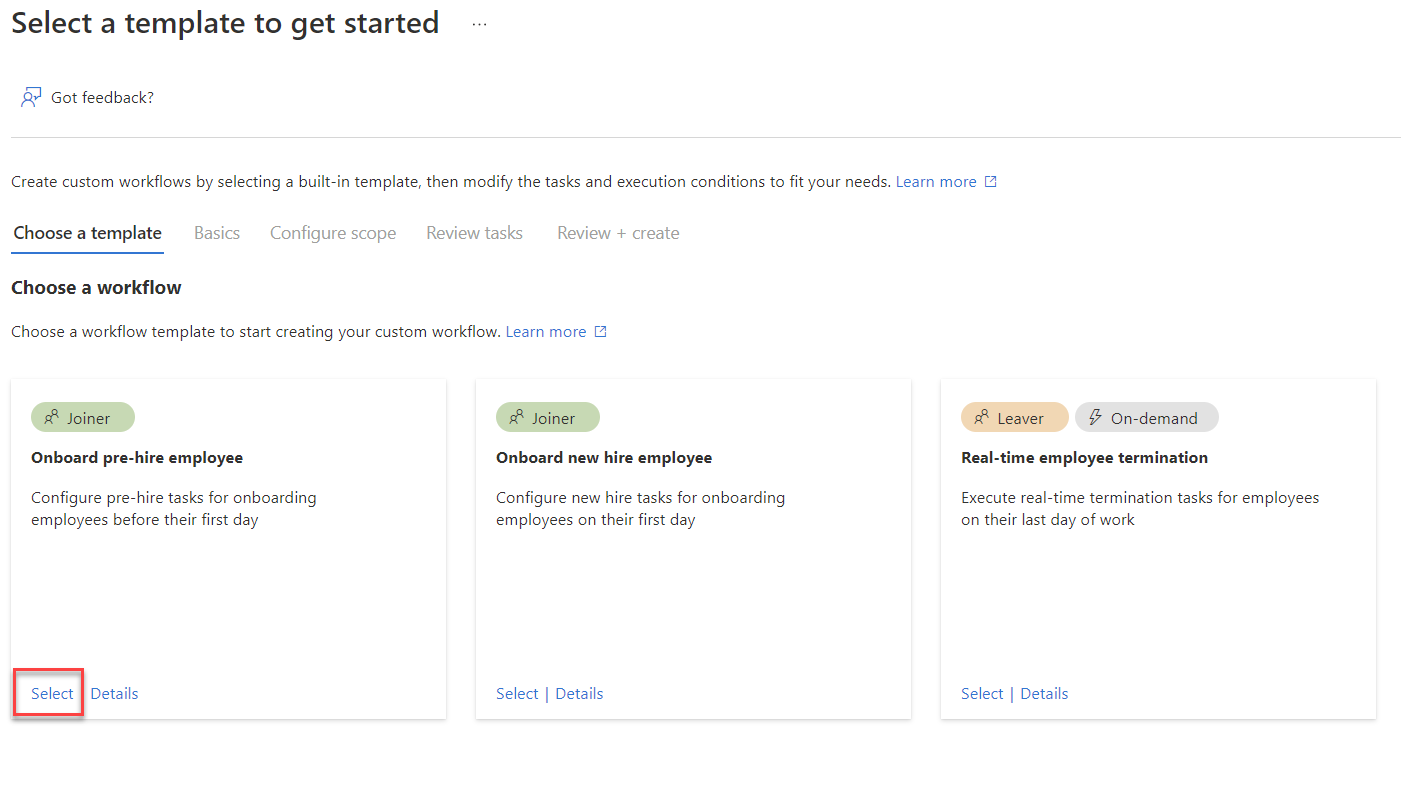Viewport: 1401px width, 790px height.
Task: Click the external link icon next to top Learn more
Action: coord(991,181)
